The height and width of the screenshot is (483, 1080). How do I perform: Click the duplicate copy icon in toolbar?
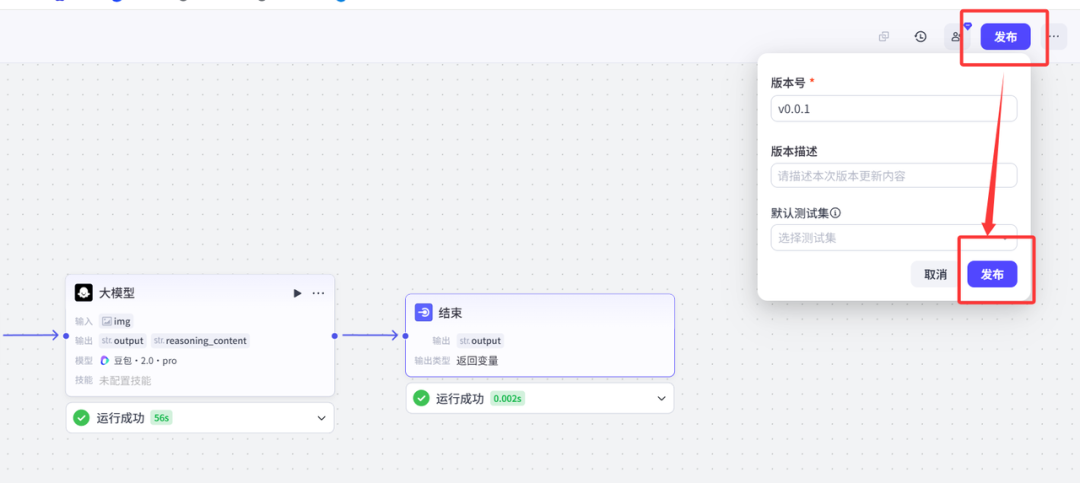click(x=884, y=37)
